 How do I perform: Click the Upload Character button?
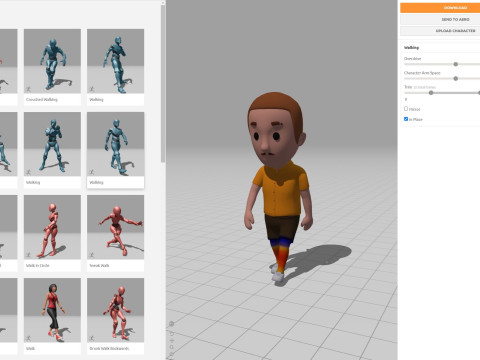pyautogui.click(x=440, y=31)
